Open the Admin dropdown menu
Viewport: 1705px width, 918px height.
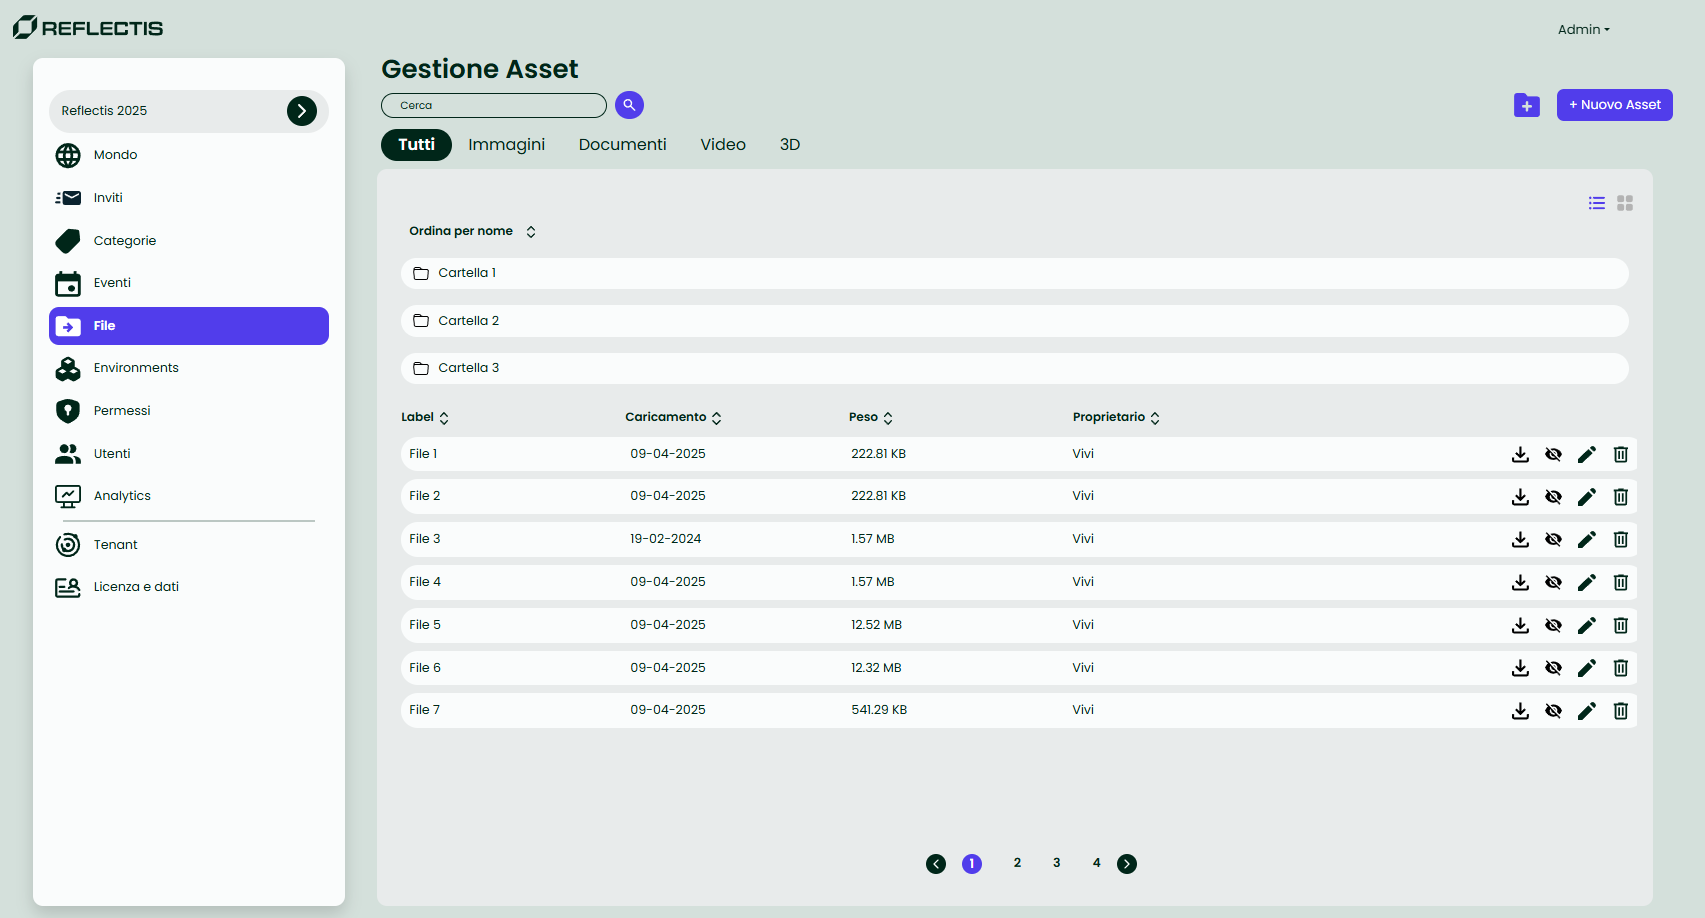point(1583,30)
